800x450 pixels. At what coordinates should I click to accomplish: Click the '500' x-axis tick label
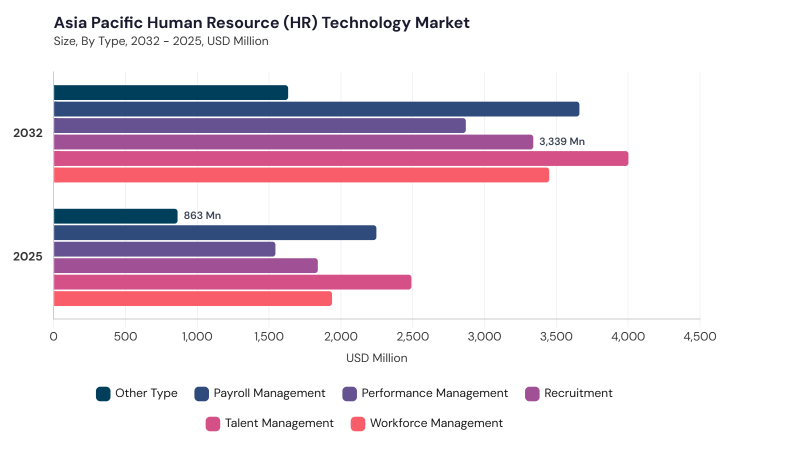coord(126,337)
